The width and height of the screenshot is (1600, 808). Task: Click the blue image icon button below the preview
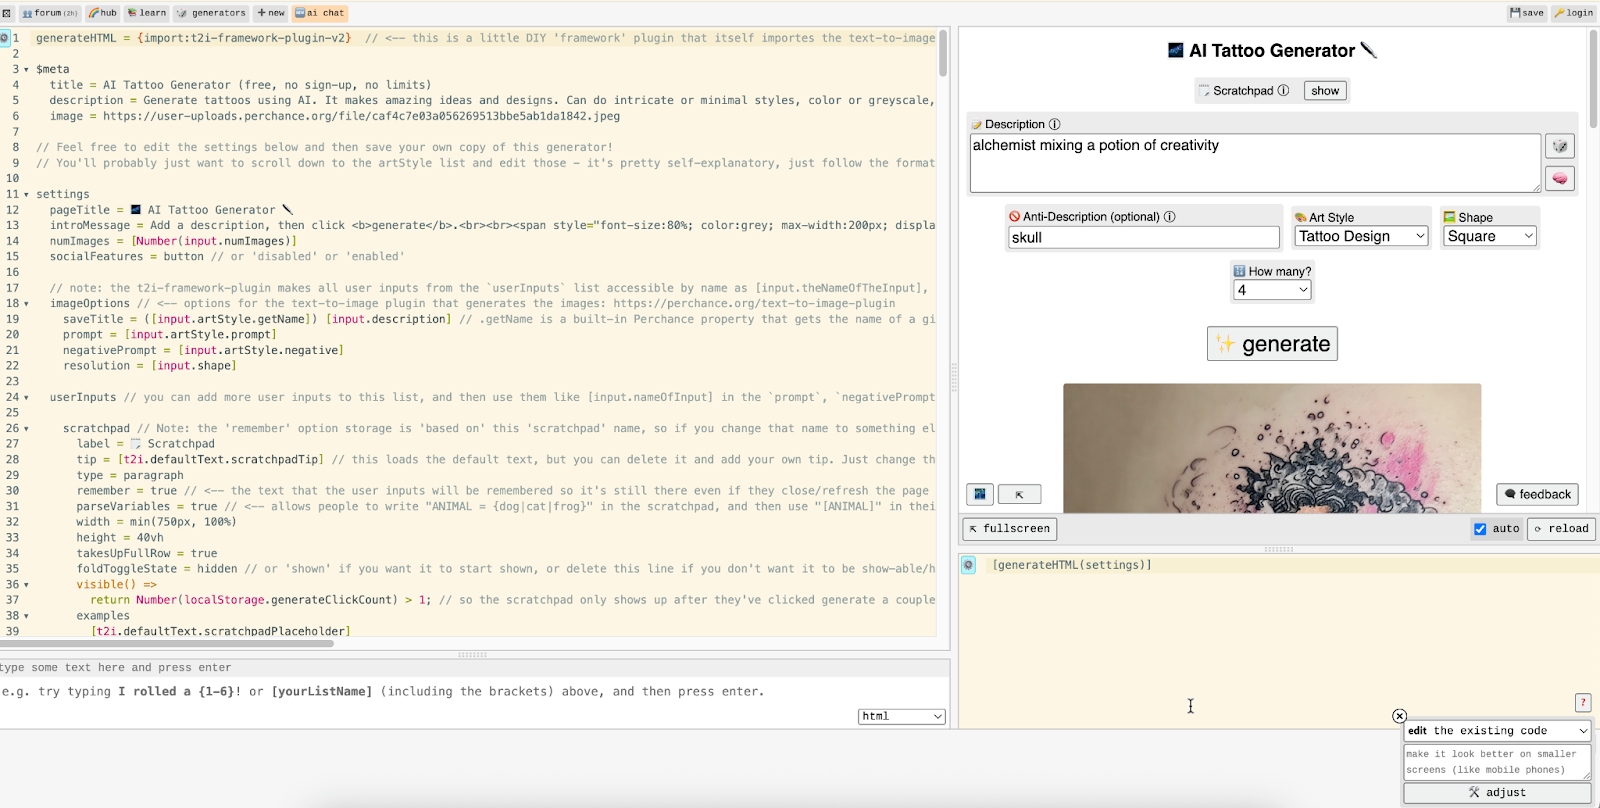tap(980, 494)
